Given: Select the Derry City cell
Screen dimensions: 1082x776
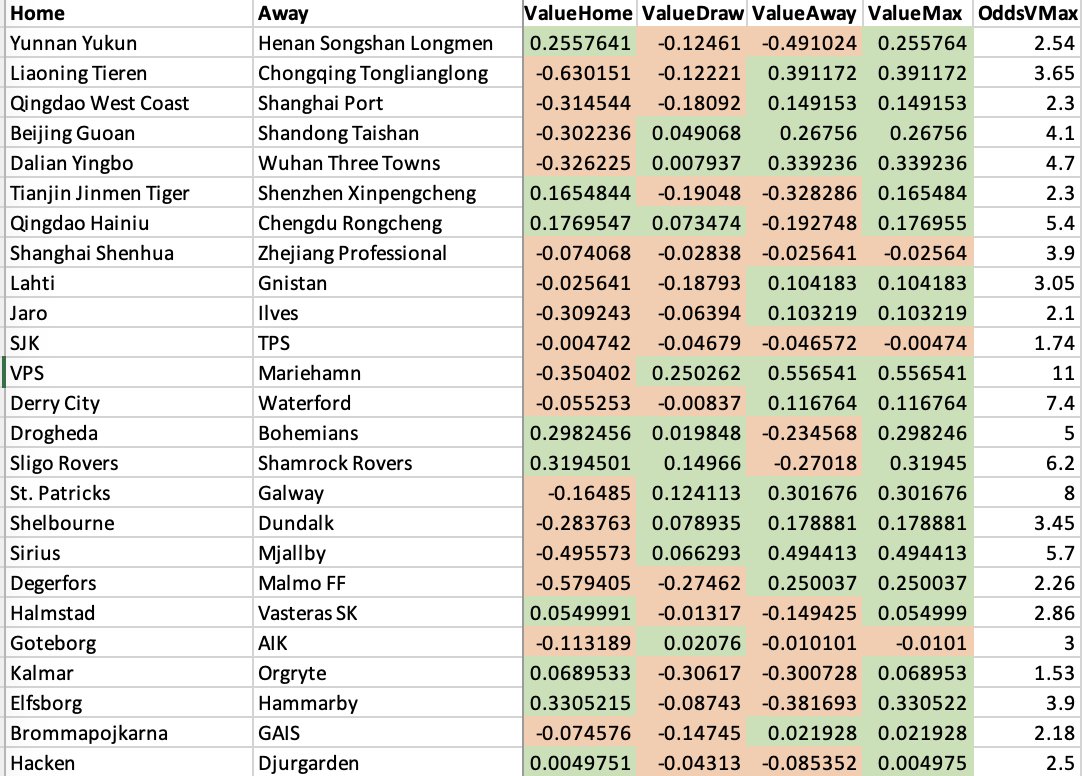Looking at the screenshot, I should [x=129, y=403].
